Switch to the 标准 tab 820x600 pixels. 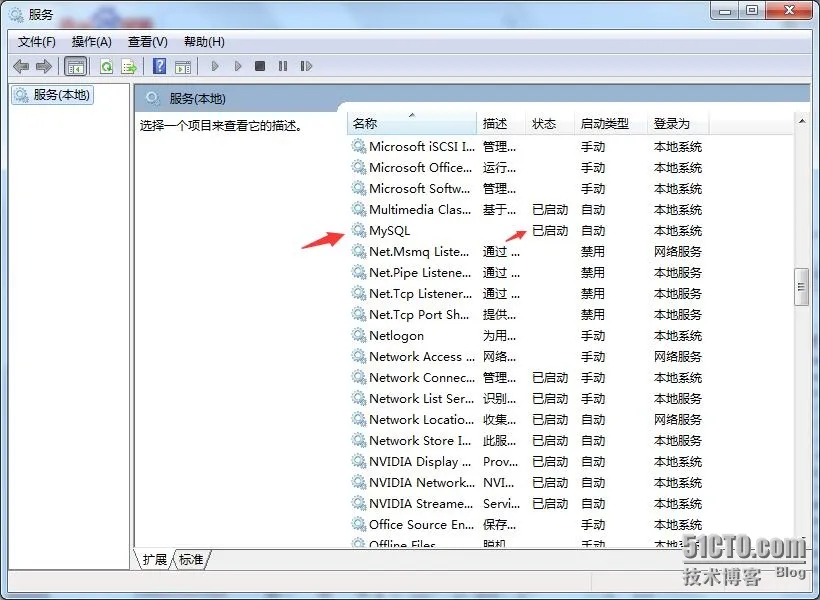click(190, 560)
